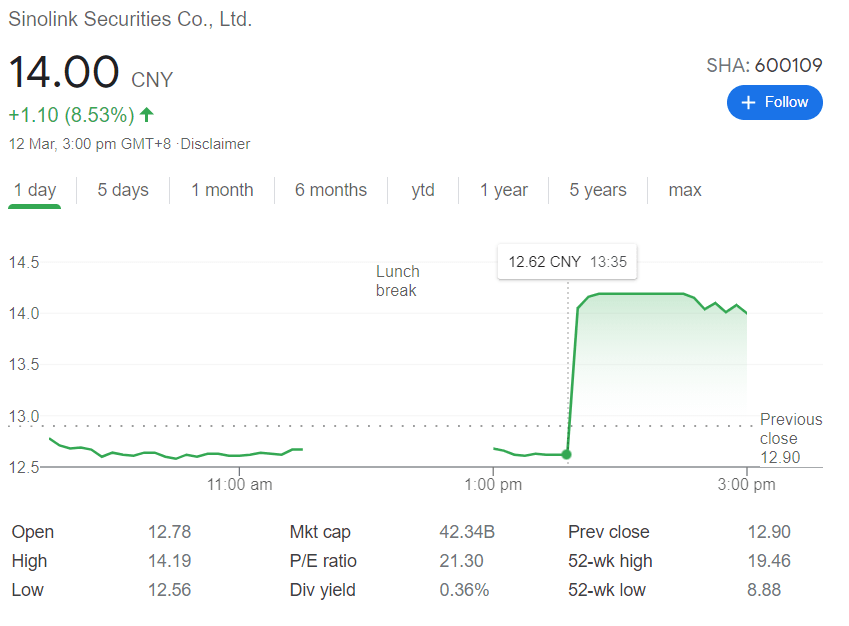The image size is (849, 626).
Task: Click the 1:00 pm axis label
Action: point(493,484)
